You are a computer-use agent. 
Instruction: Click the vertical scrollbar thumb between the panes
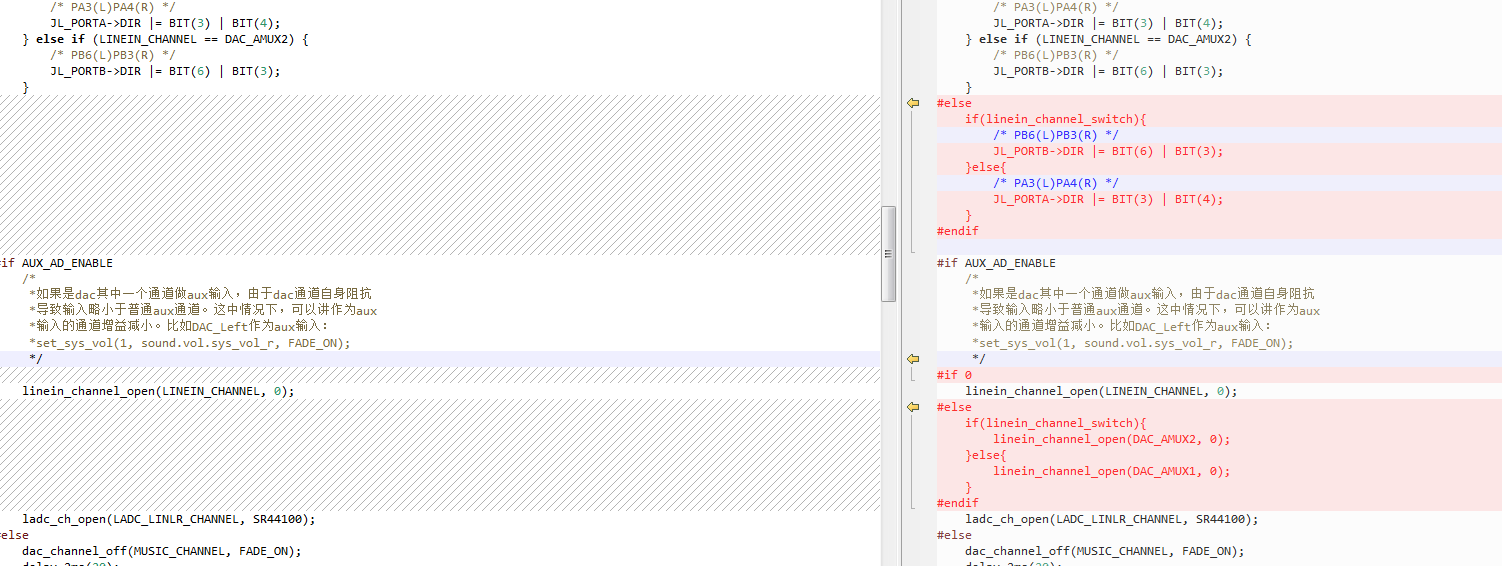(x=888, y=253)
